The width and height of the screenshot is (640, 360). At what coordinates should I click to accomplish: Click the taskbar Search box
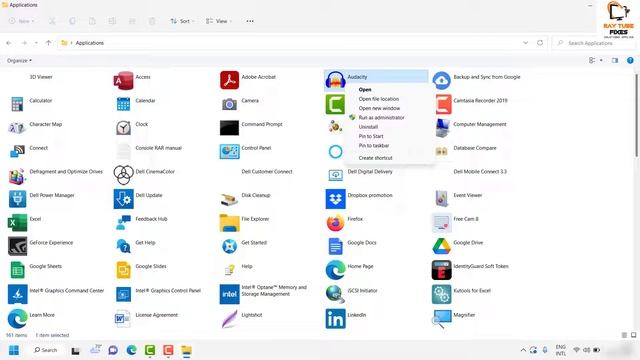[46, 350]
